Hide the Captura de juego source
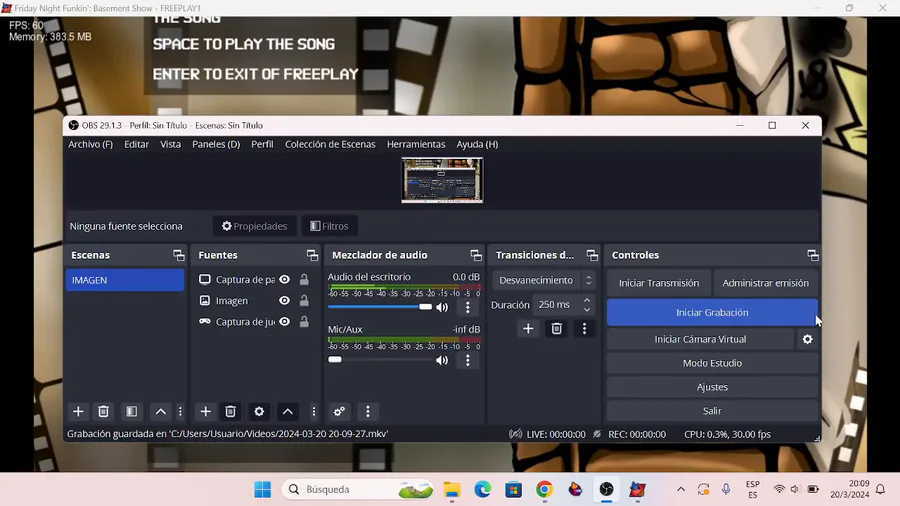Viewport: 900px width, 506px height. tap(285, 322)
